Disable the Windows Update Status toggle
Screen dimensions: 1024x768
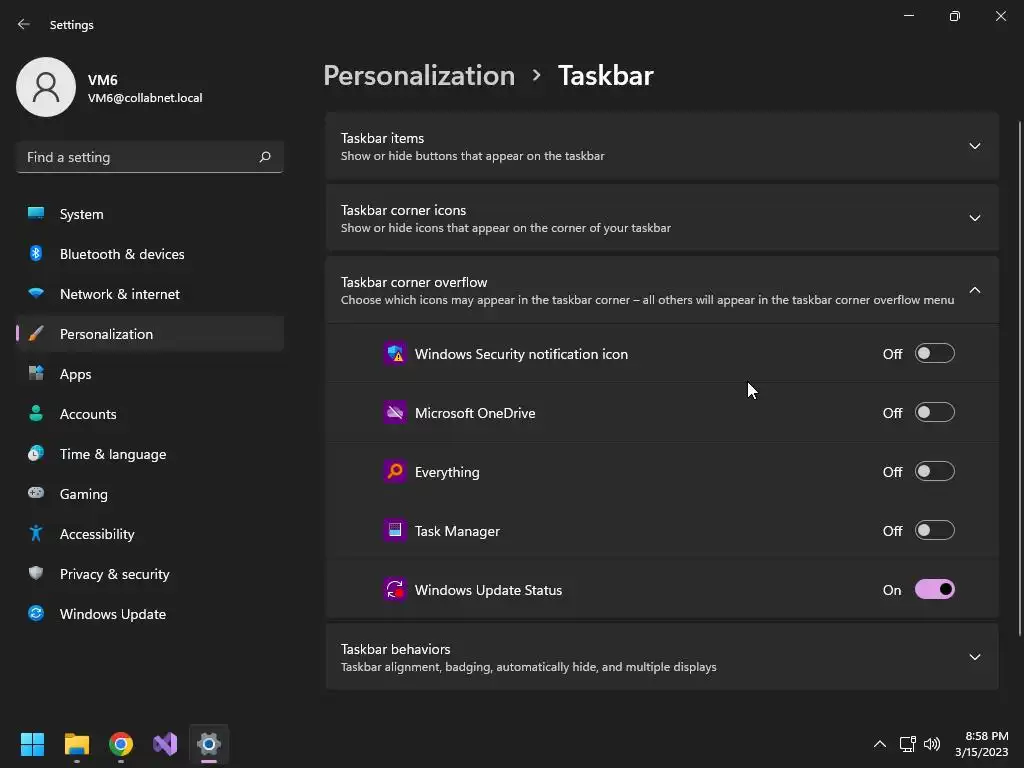934,590
